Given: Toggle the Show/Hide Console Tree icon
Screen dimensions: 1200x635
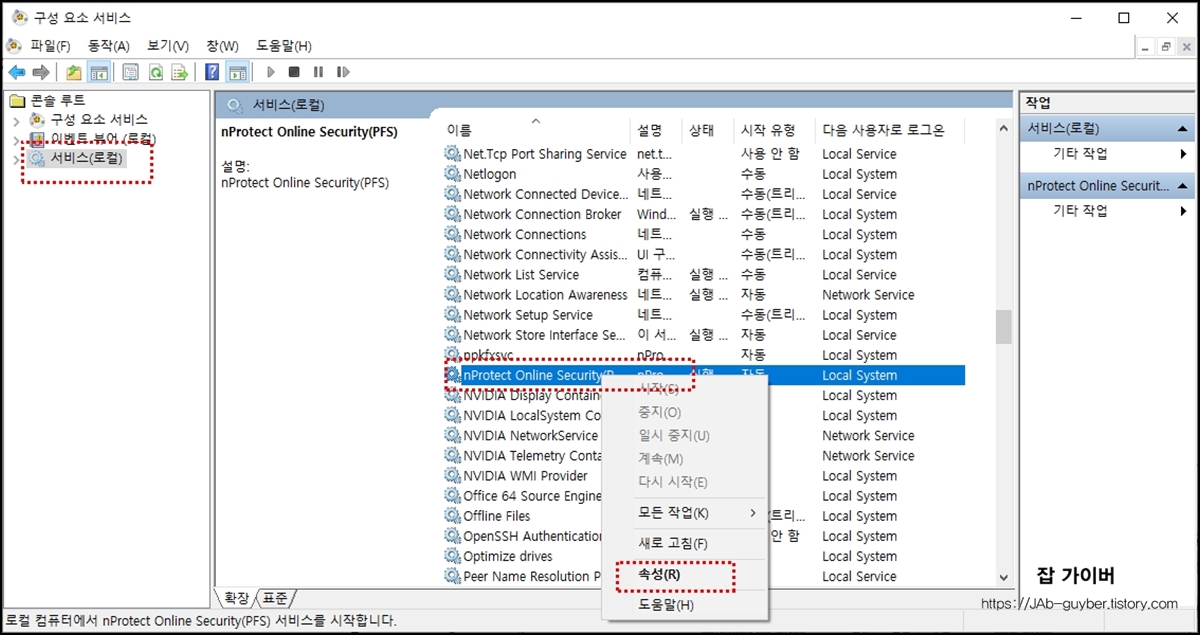Looking at the screenshot, I should (x=99, y=72).
